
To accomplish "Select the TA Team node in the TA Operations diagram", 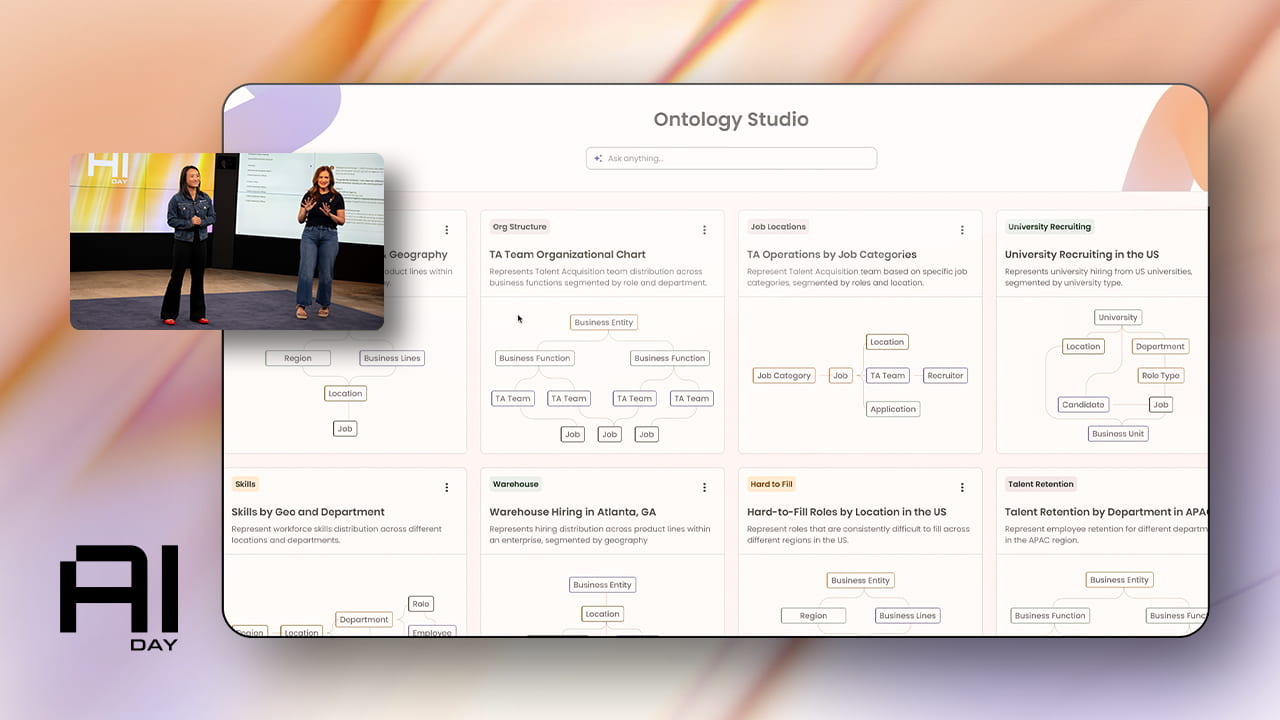I will 887,376.
